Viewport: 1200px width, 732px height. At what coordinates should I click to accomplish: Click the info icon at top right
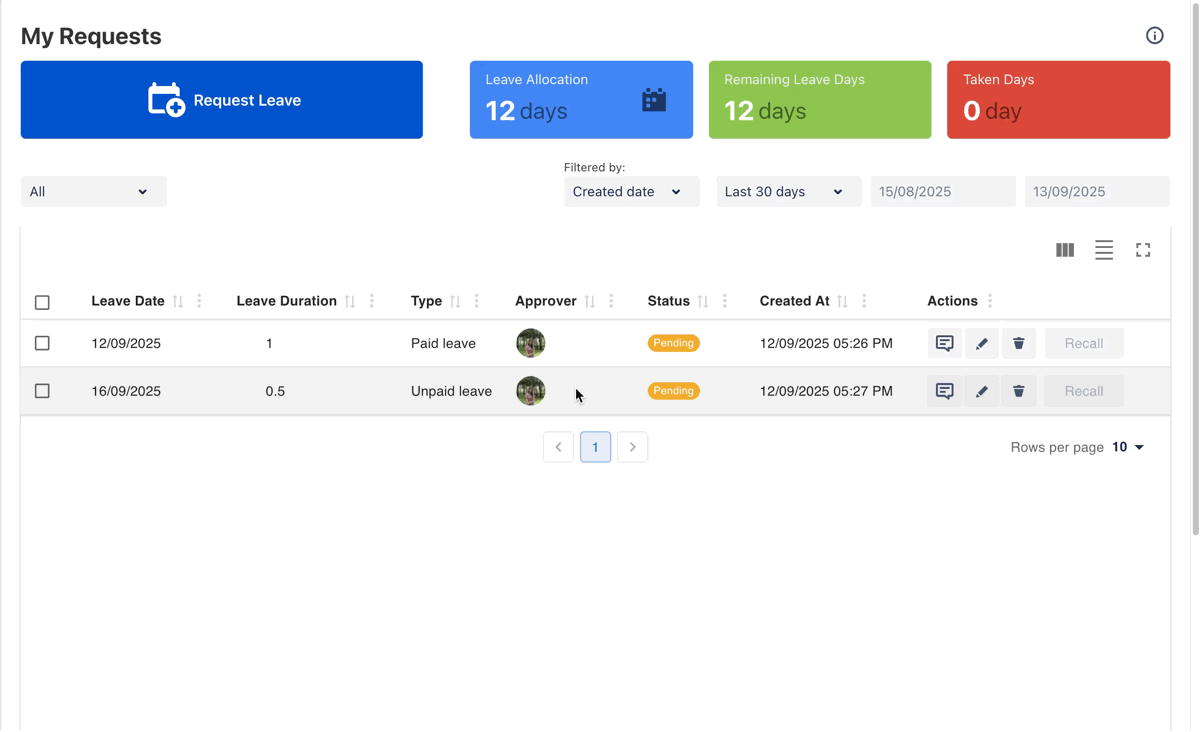tap(1154, 36)
